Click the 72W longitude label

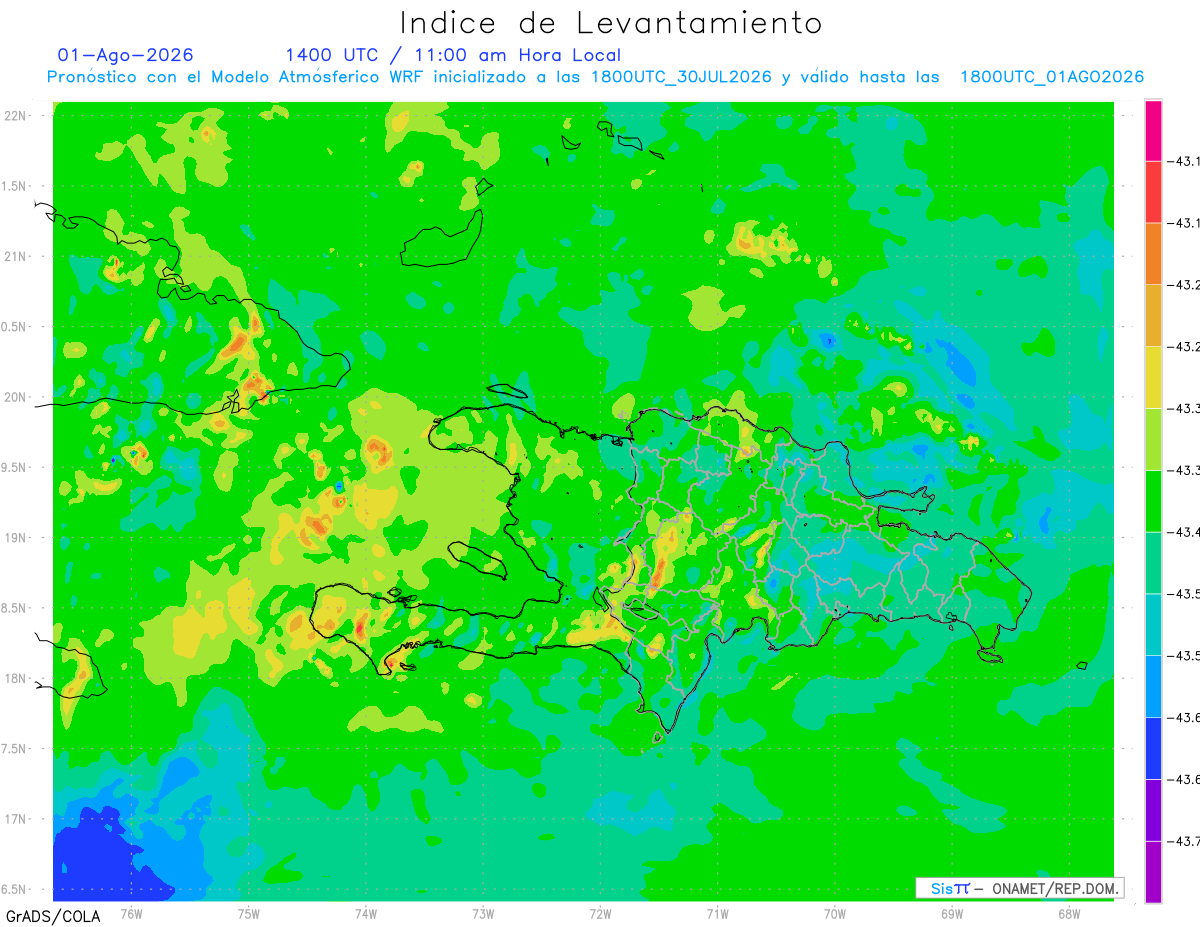[x=600, y=913]
